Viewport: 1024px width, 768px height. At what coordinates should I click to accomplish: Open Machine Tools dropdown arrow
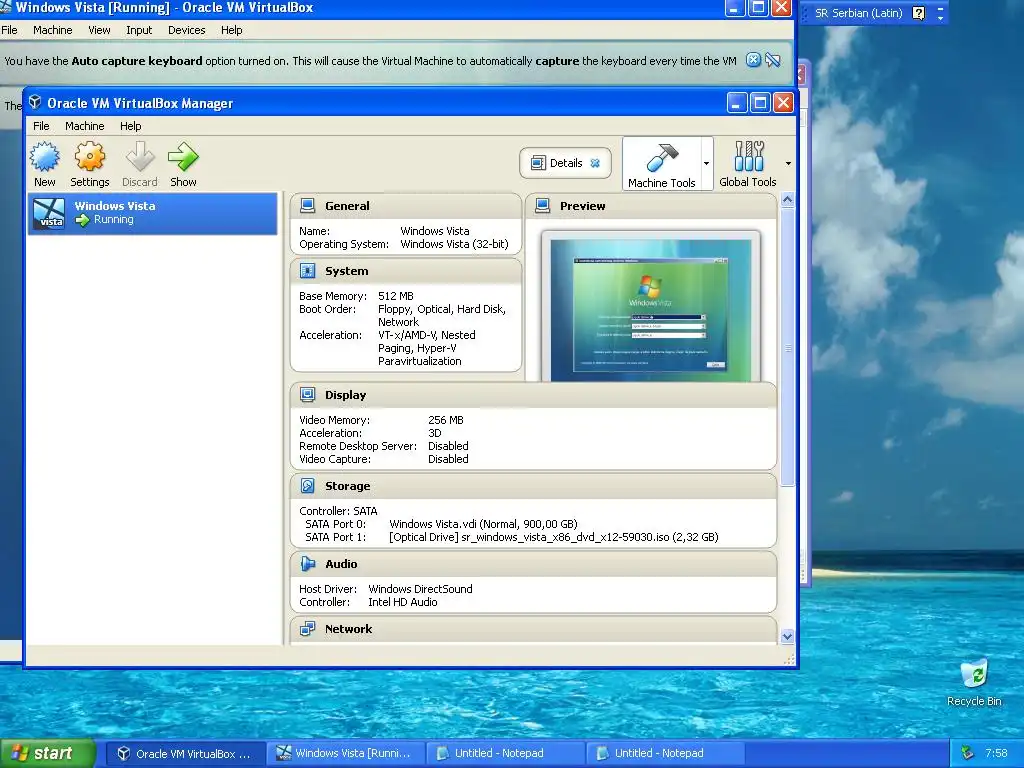click(x=706, y=163)
